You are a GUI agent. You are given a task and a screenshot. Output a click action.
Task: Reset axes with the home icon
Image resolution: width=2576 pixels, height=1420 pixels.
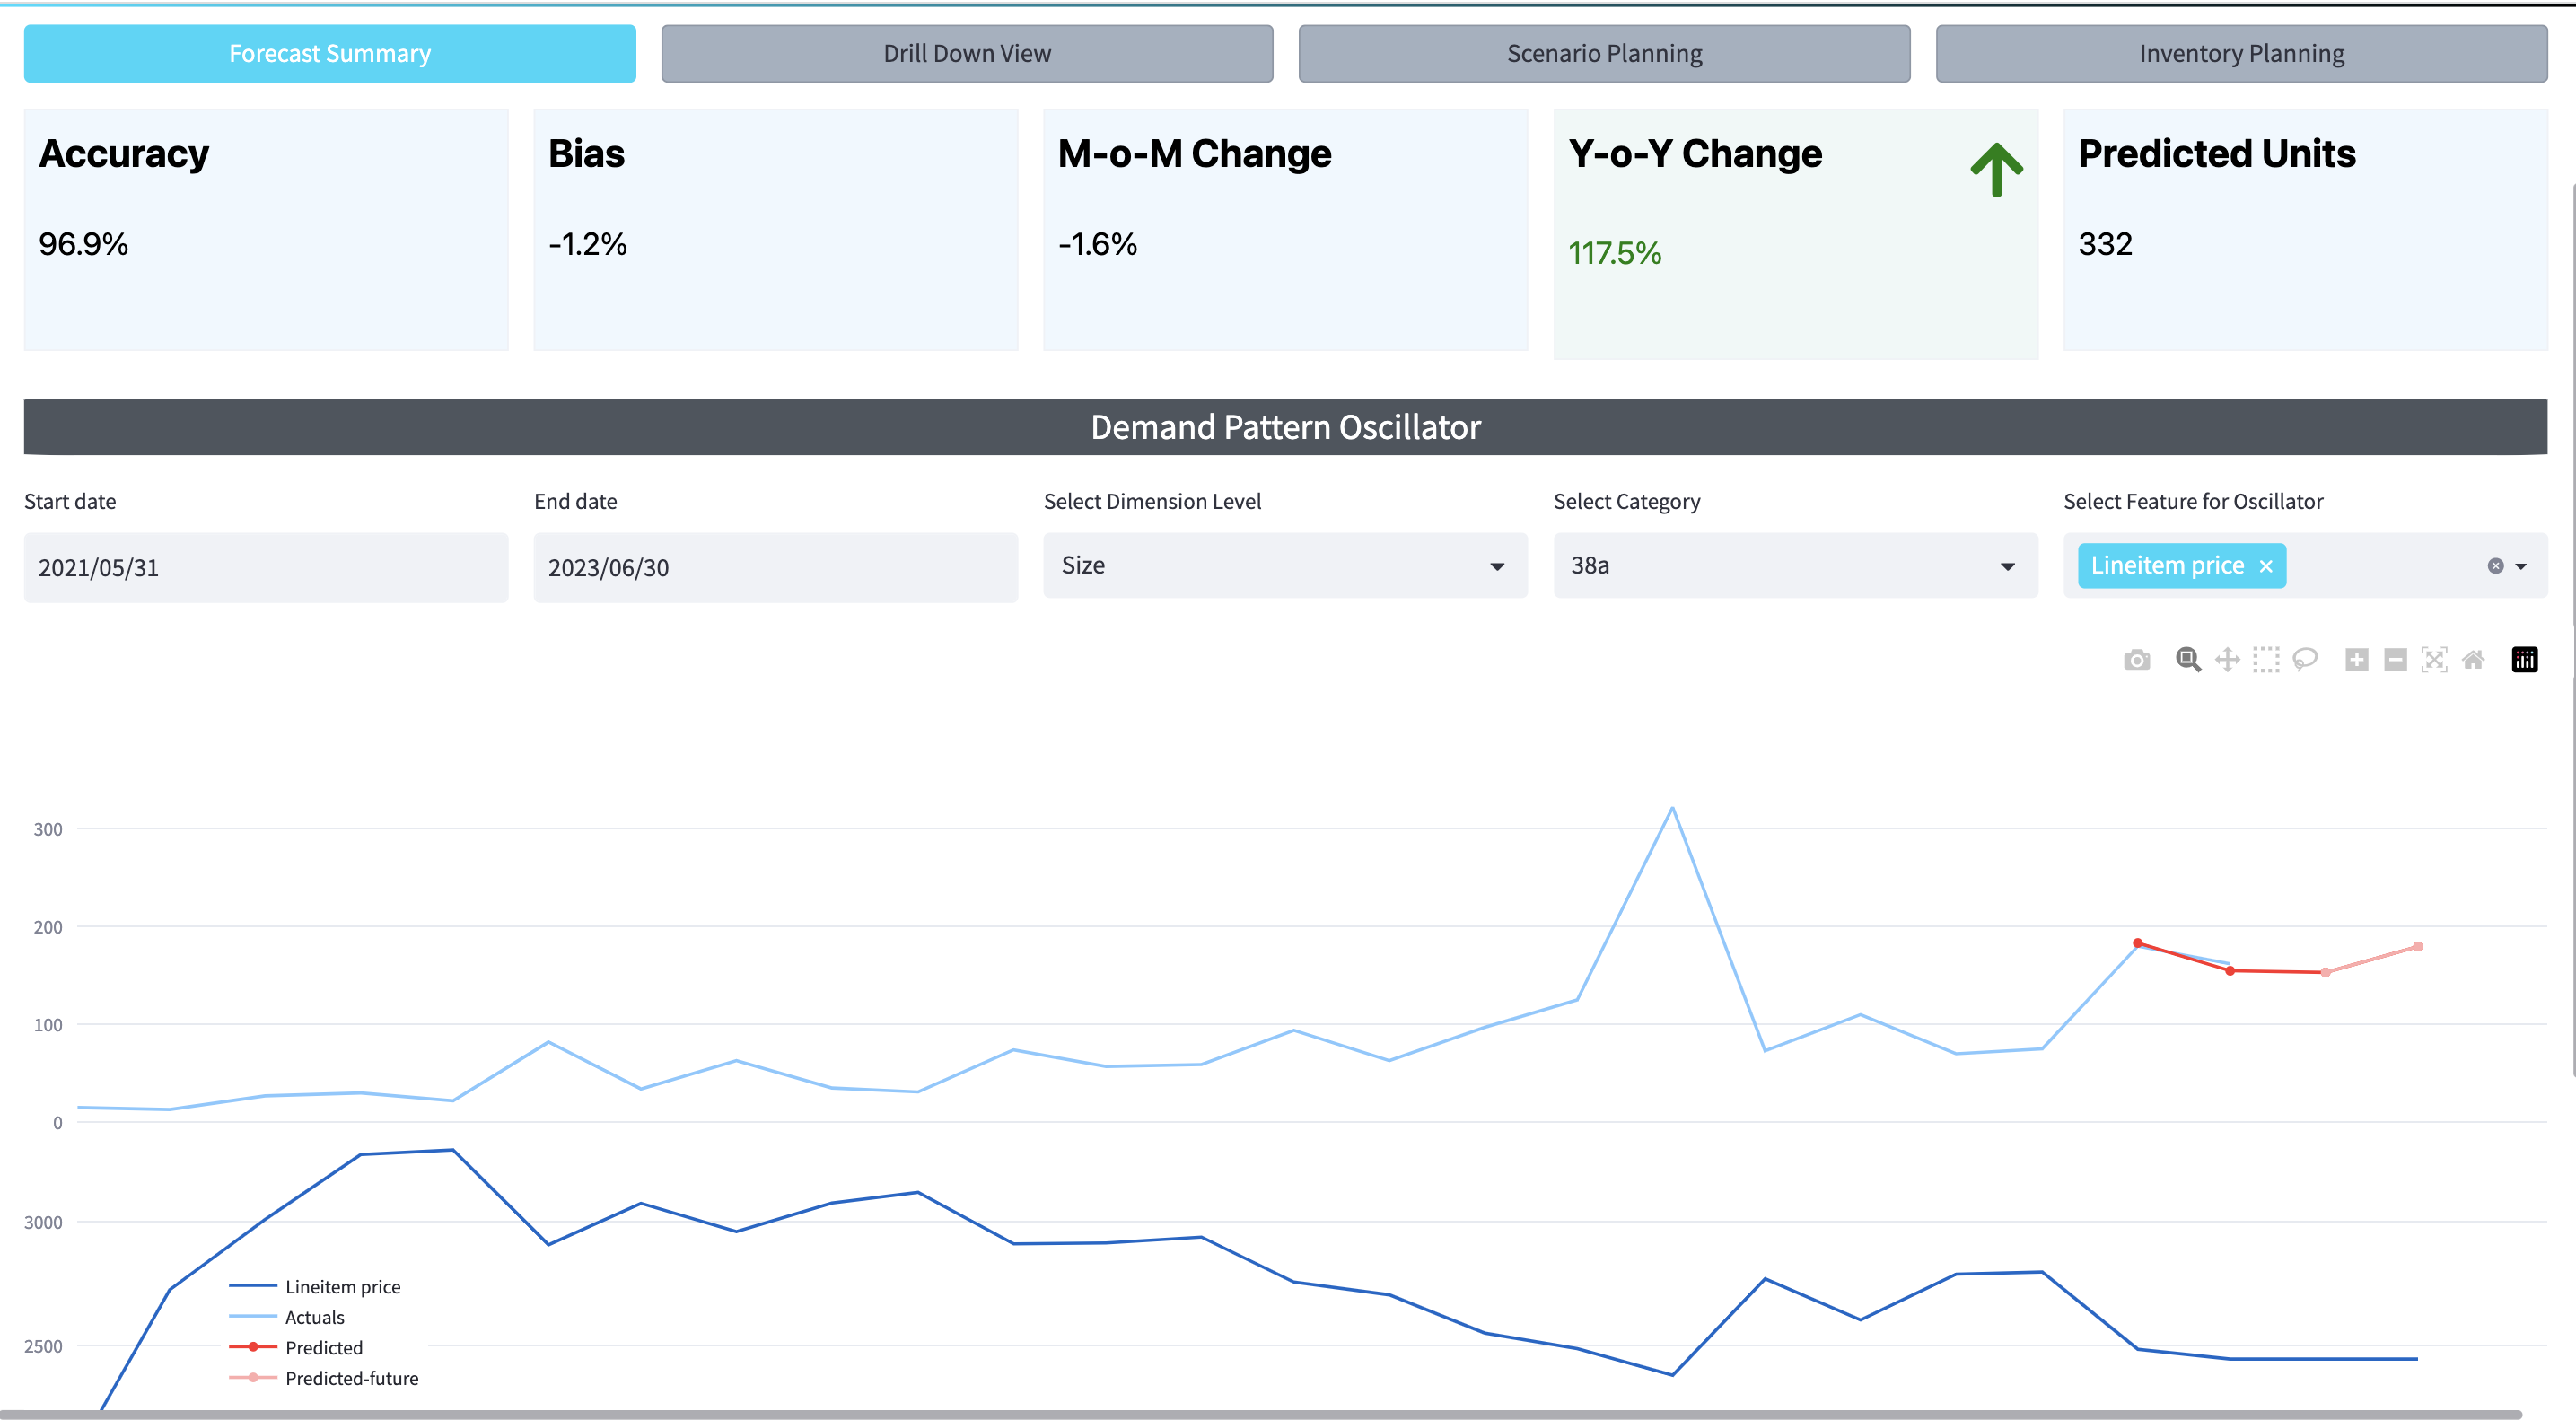click(2473, 660)
